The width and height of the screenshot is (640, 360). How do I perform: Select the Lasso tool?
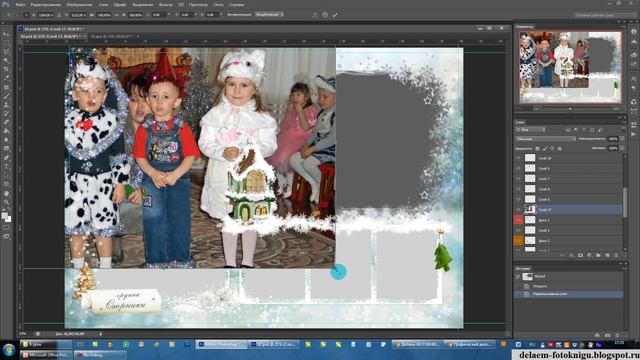[7, 52]
